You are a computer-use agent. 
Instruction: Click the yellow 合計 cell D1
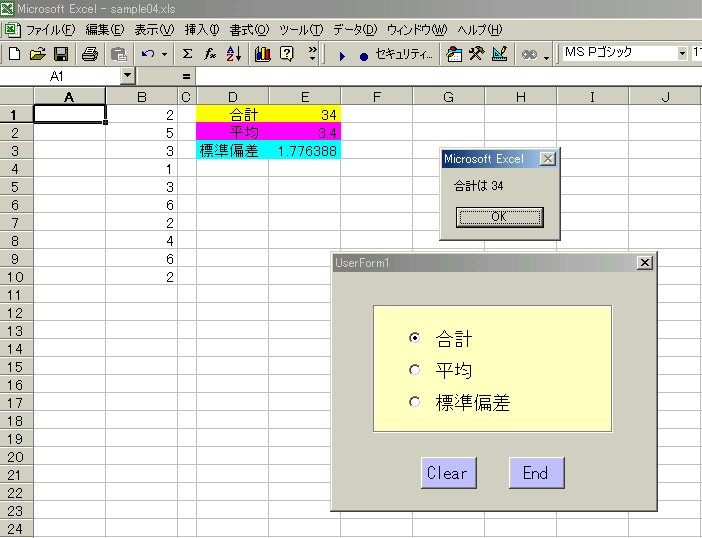232,114
